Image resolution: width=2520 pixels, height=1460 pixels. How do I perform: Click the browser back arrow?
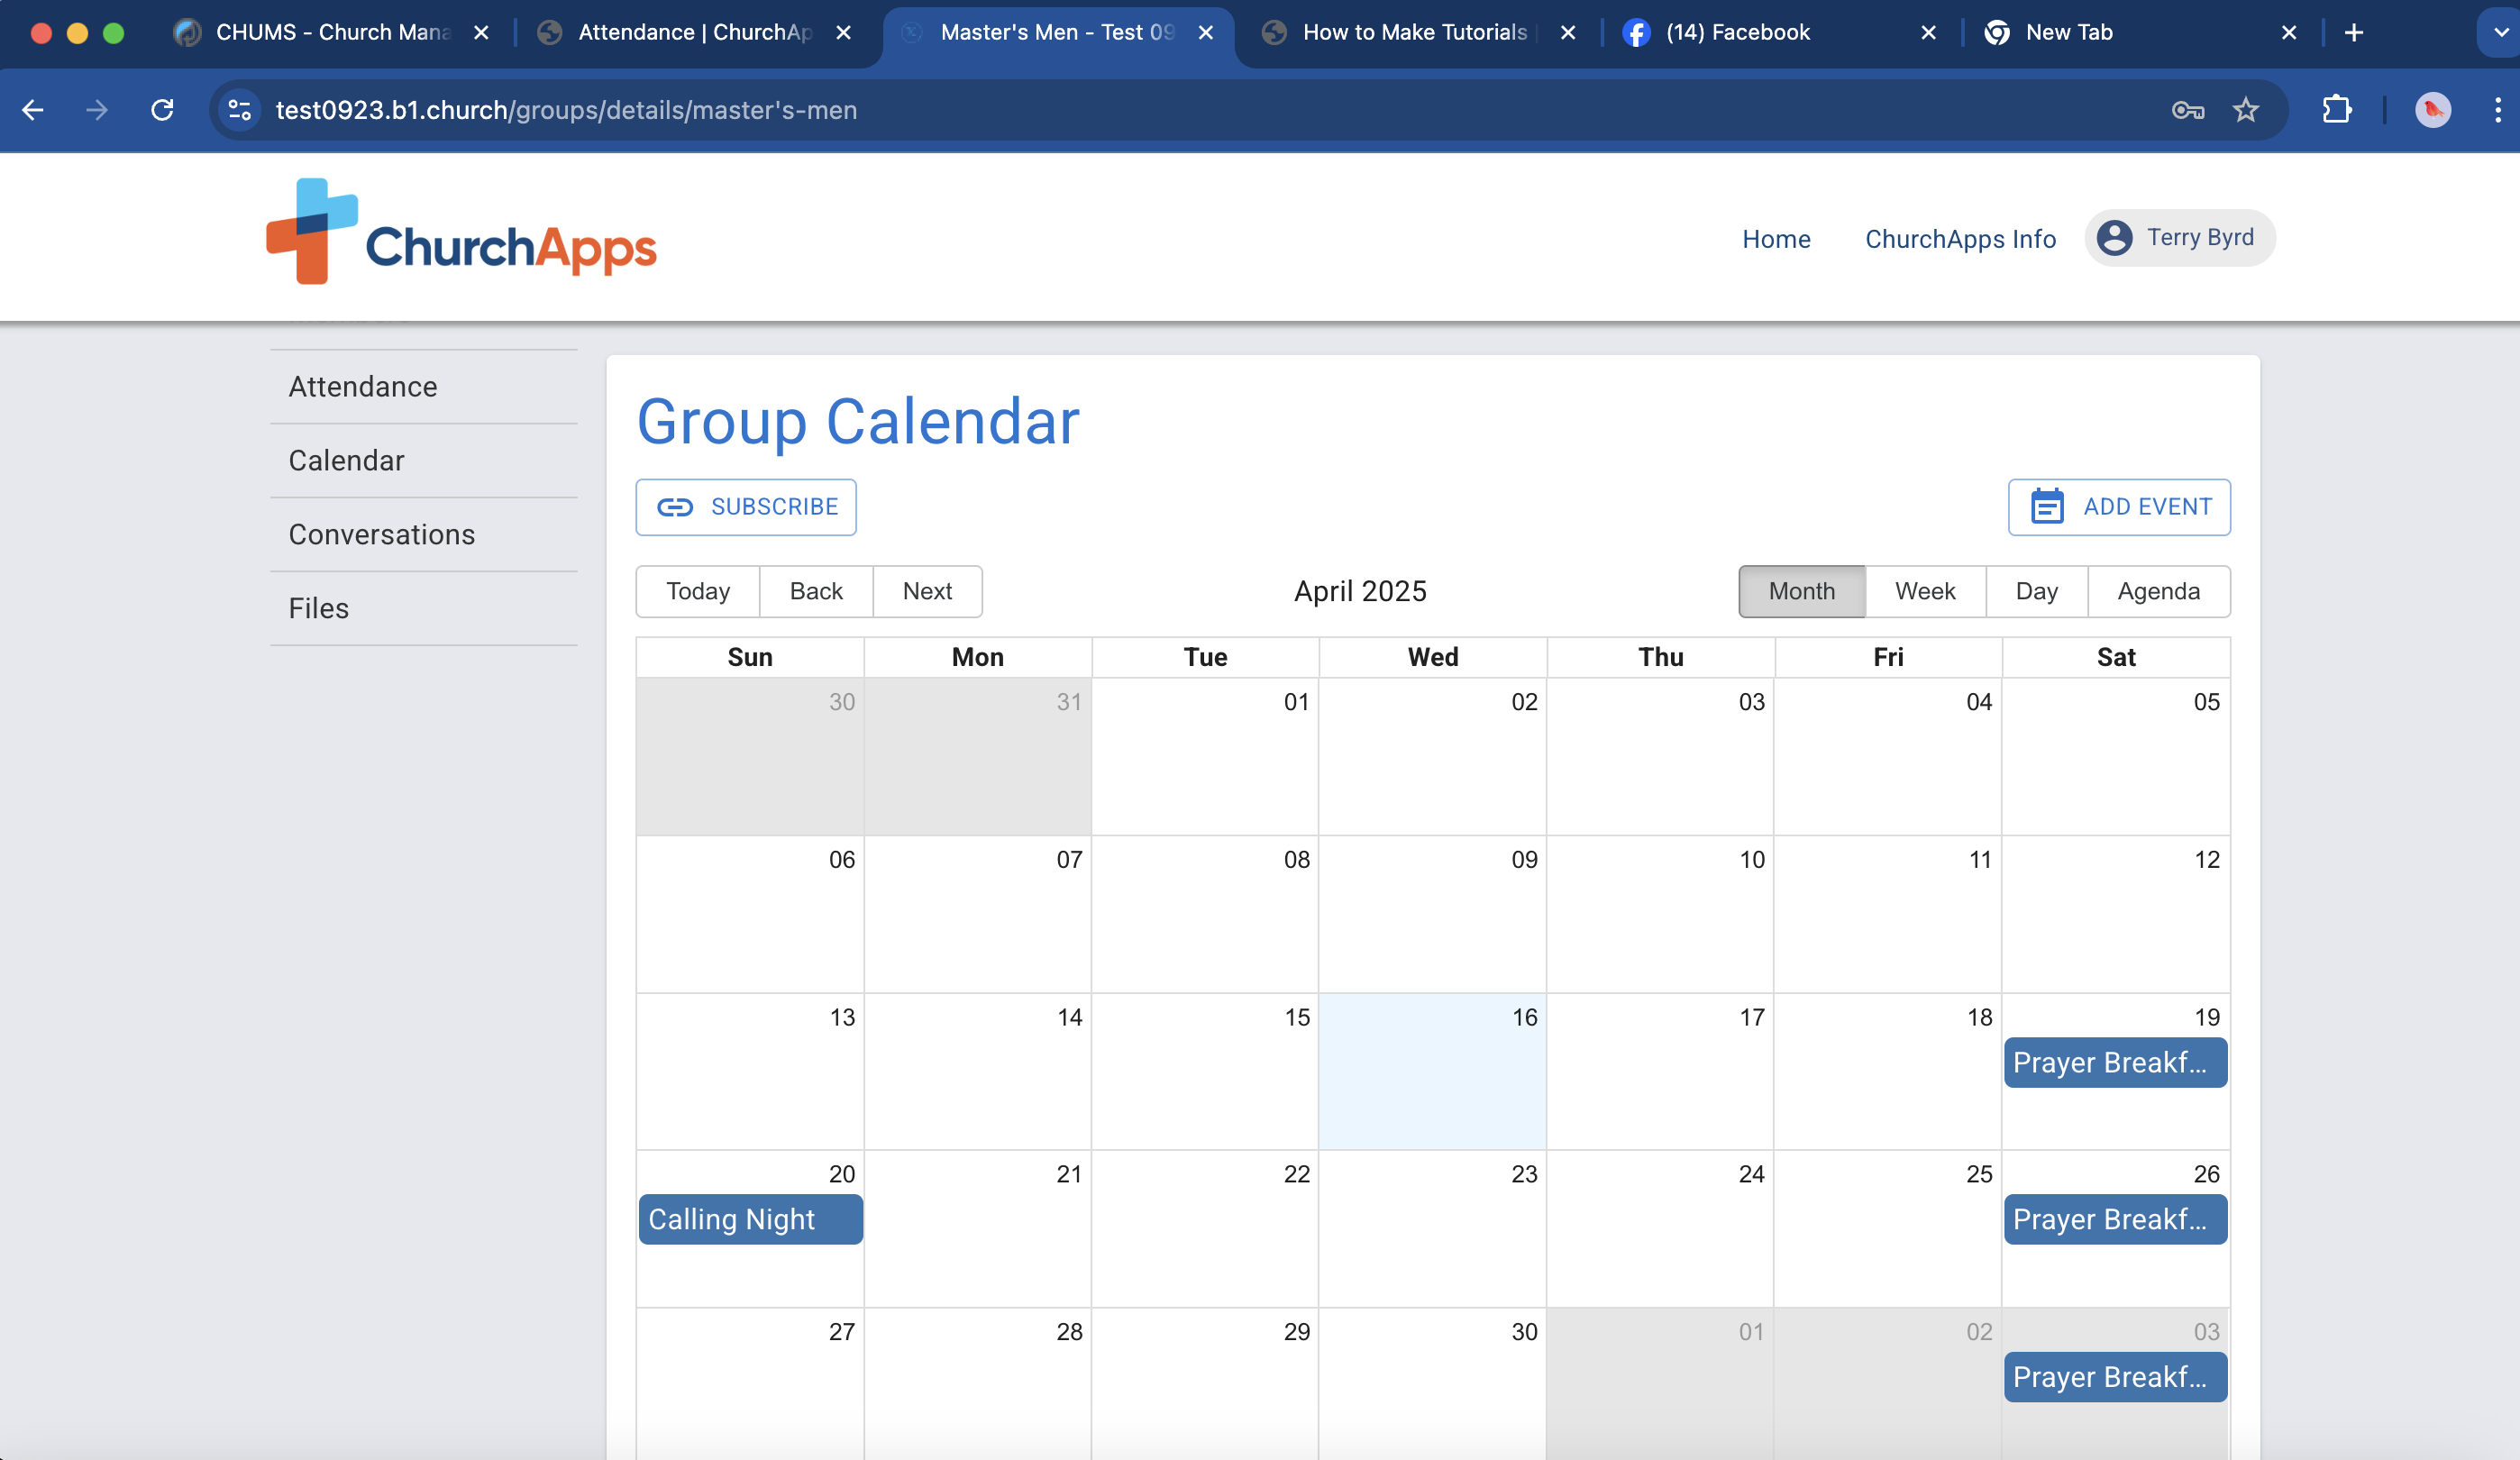point(33,110)
